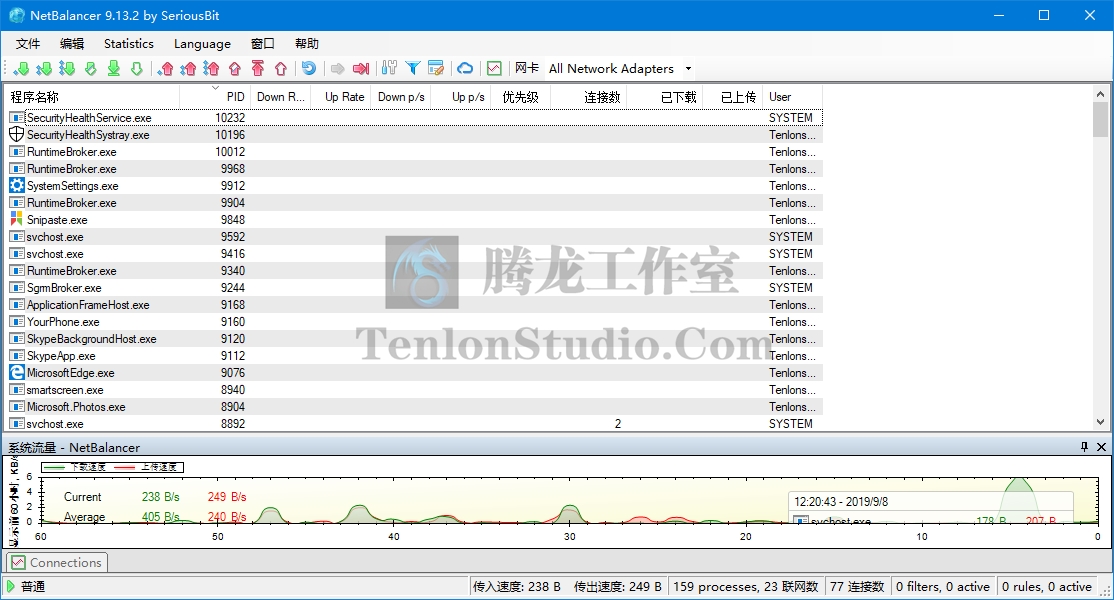The height and width of the screenshot is (600, 1114).
Task: Click status bar '159 processes, 23 联网数'
Action: pyautogui.click(x=745, y=587)
